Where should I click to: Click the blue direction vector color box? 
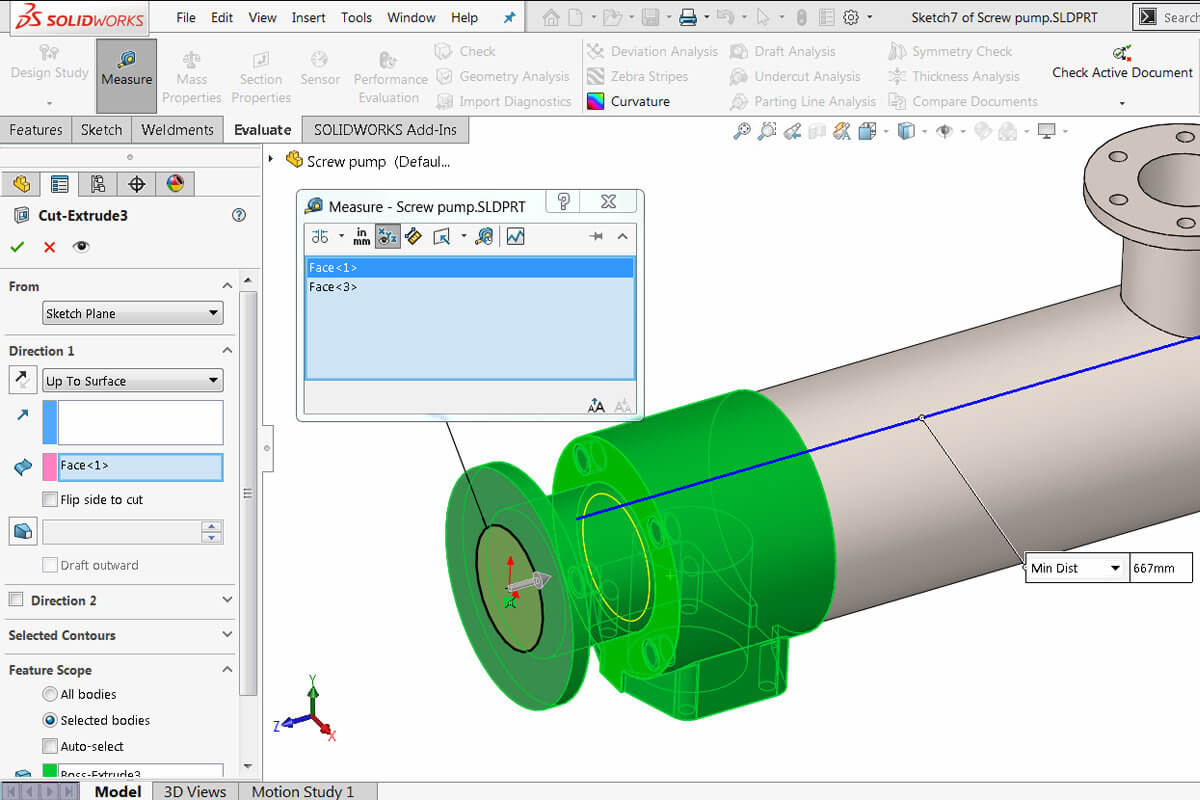pyautogui.click(x=49, y=423)
